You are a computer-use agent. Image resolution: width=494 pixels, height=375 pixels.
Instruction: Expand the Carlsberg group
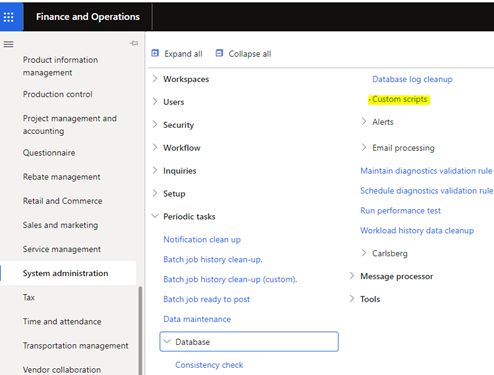pos(384,253)
